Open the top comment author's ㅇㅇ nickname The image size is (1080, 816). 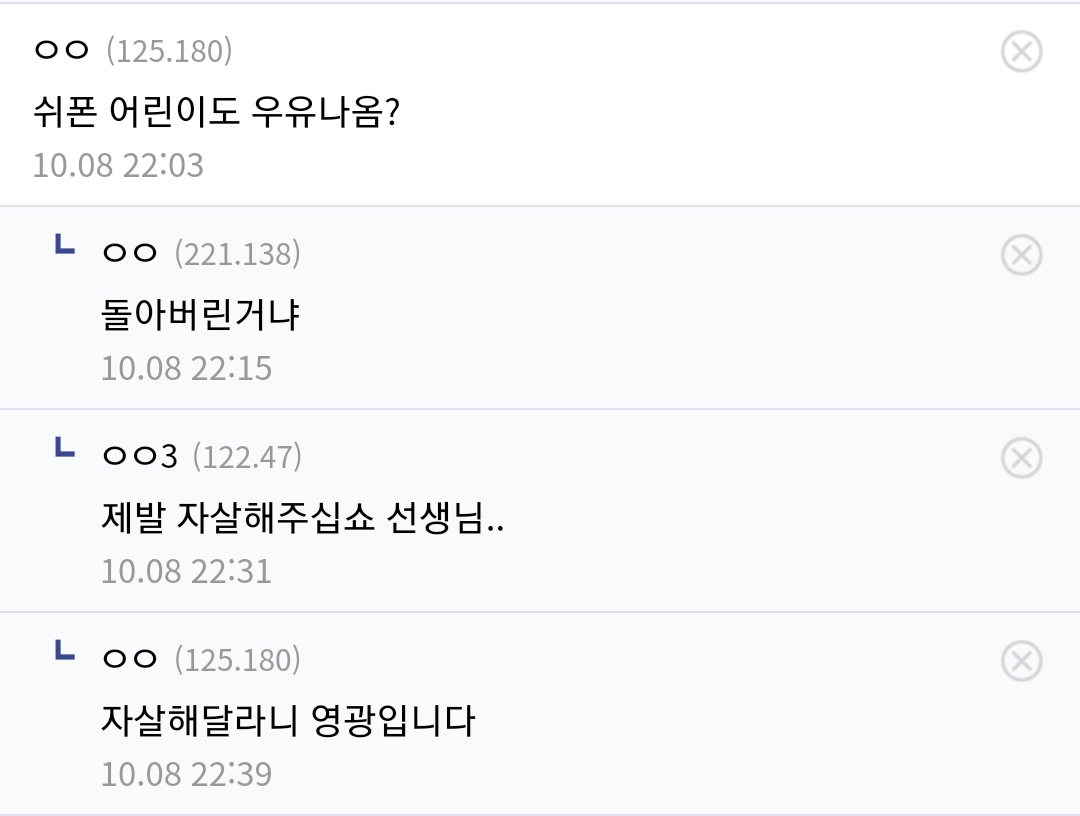(x=62, y=51)
